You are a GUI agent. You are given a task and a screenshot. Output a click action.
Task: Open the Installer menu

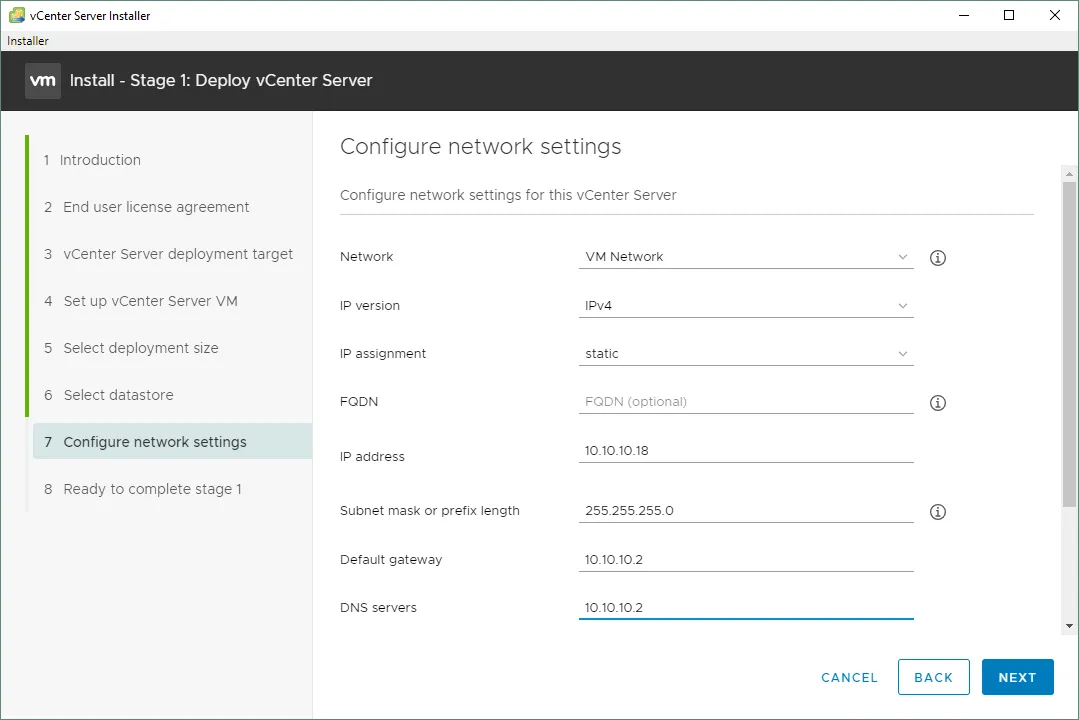pos(28,41)
